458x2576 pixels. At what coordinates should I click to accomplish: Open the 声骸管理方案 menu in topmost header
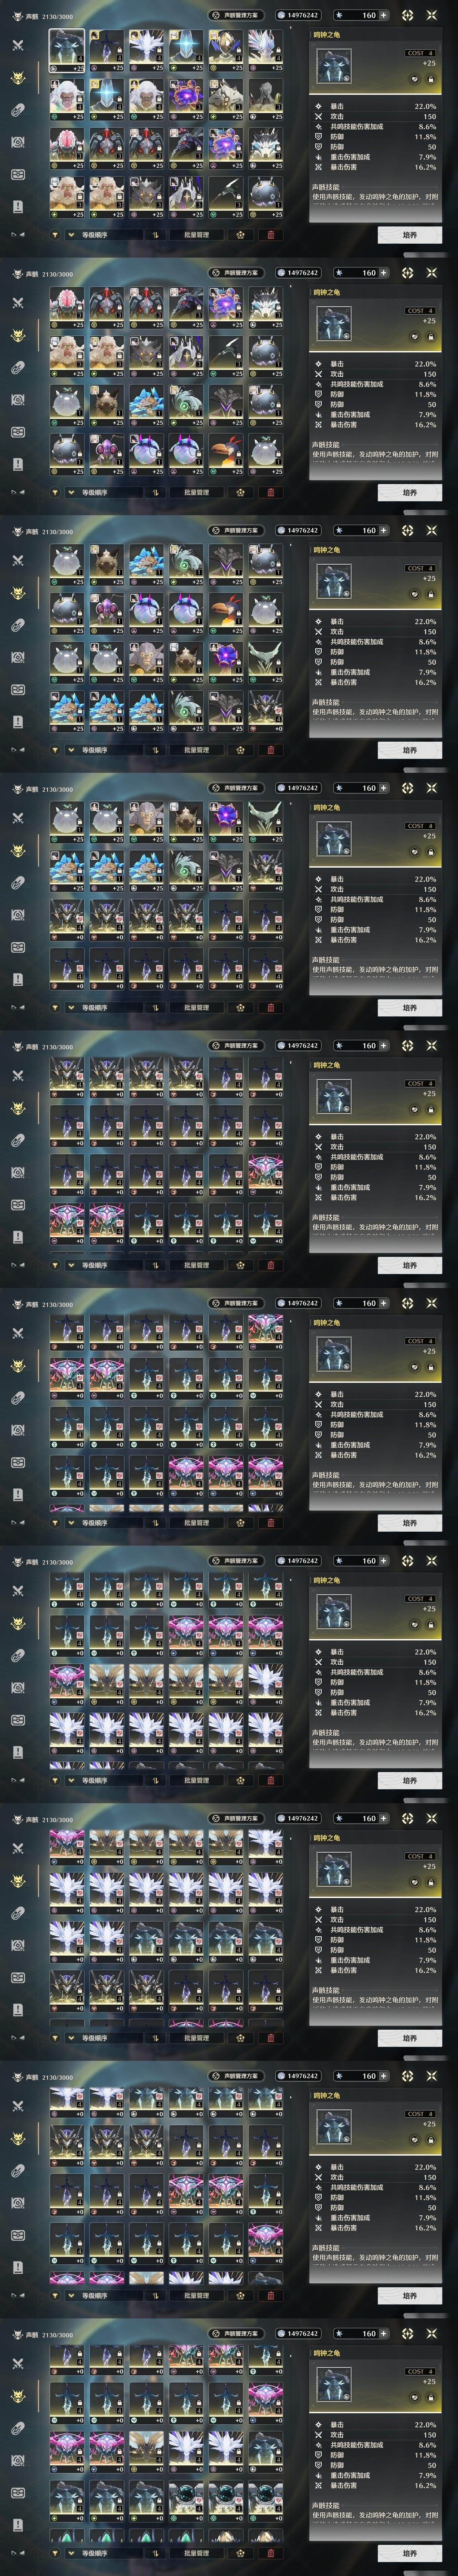coord(236,15)
